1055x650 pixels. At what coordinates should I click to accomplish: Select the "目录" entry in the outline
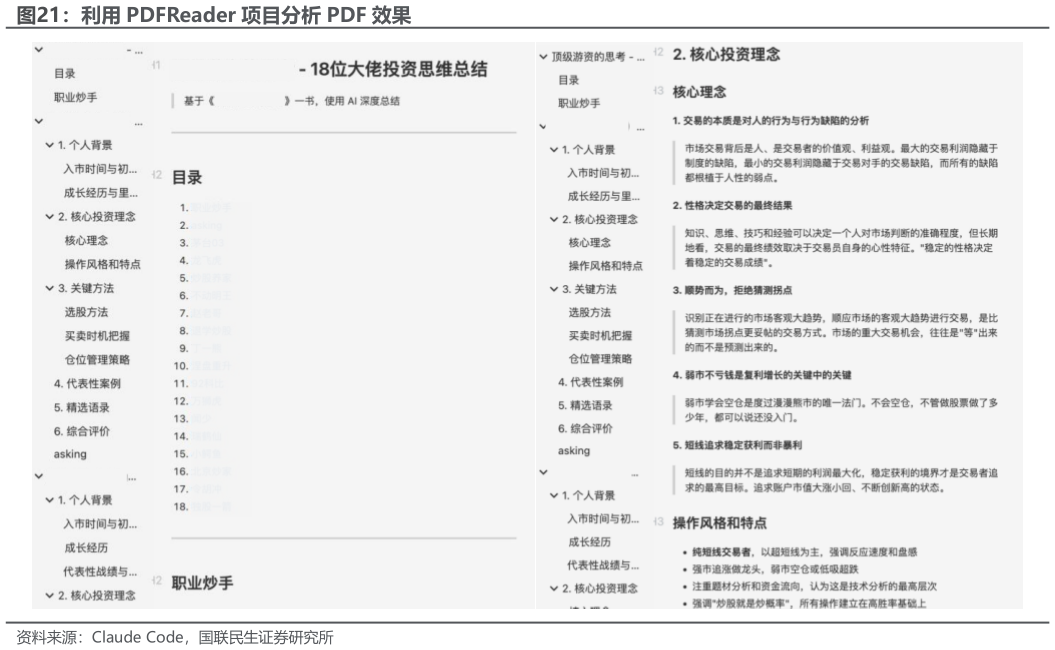point(63,72)
